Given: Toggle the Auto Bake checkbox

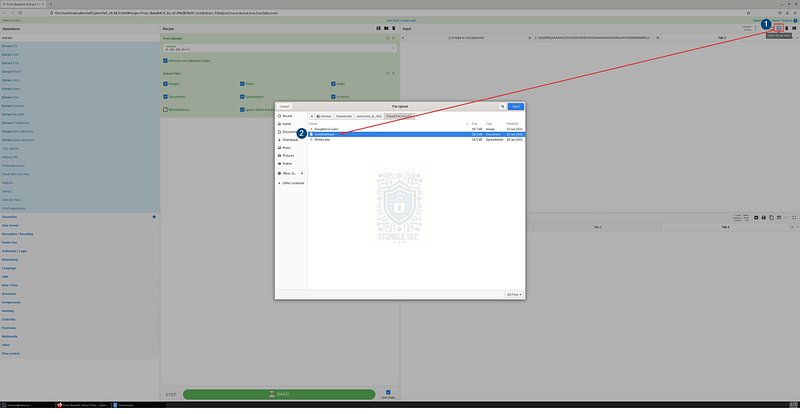Looking at the screenshot, I should (388, 392).
